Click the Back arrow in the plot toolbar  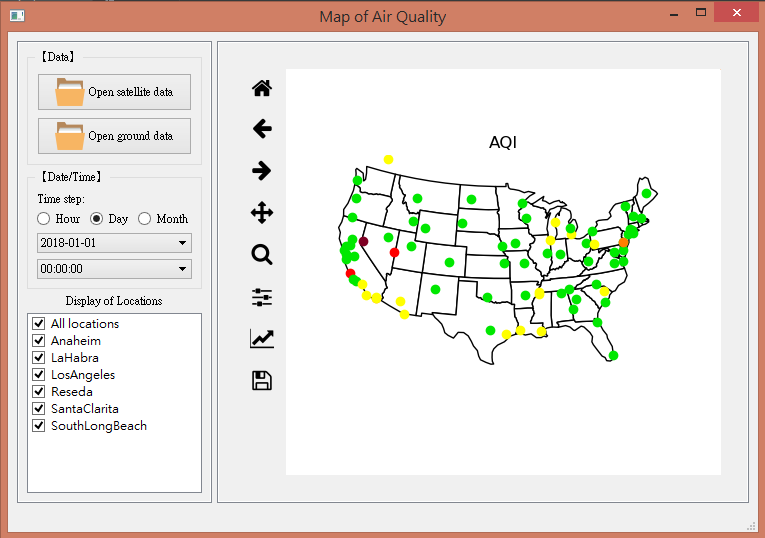[x=262, y=129]
